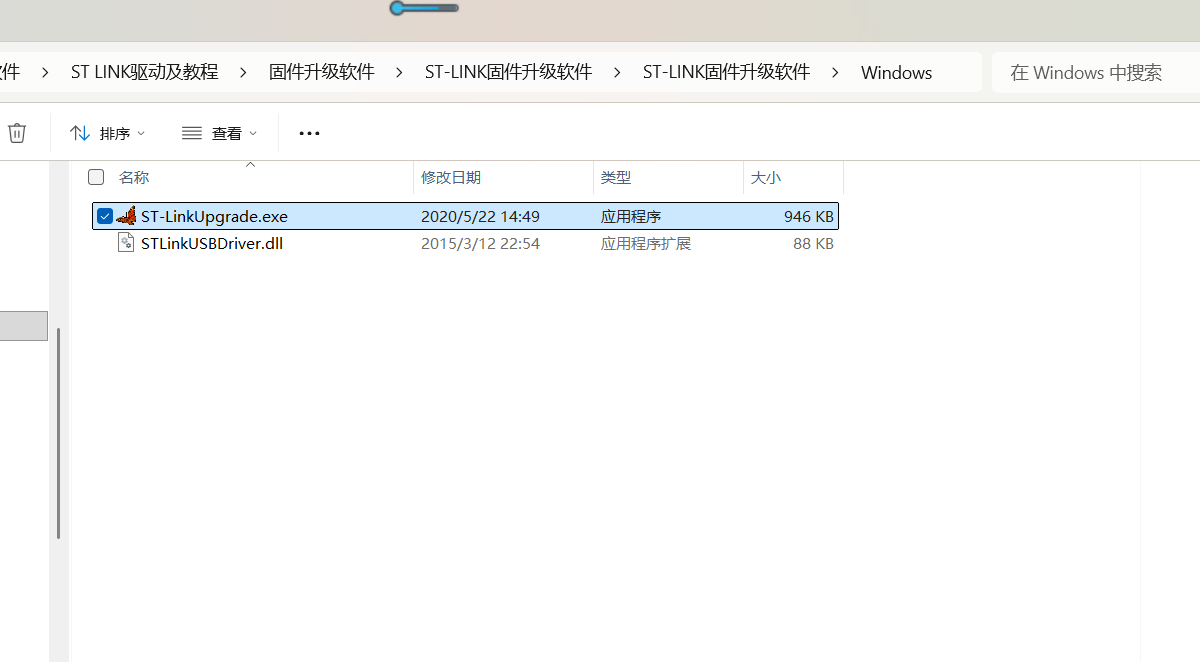
Task: Sort by the 类型 column header
Action: point(616,177)
